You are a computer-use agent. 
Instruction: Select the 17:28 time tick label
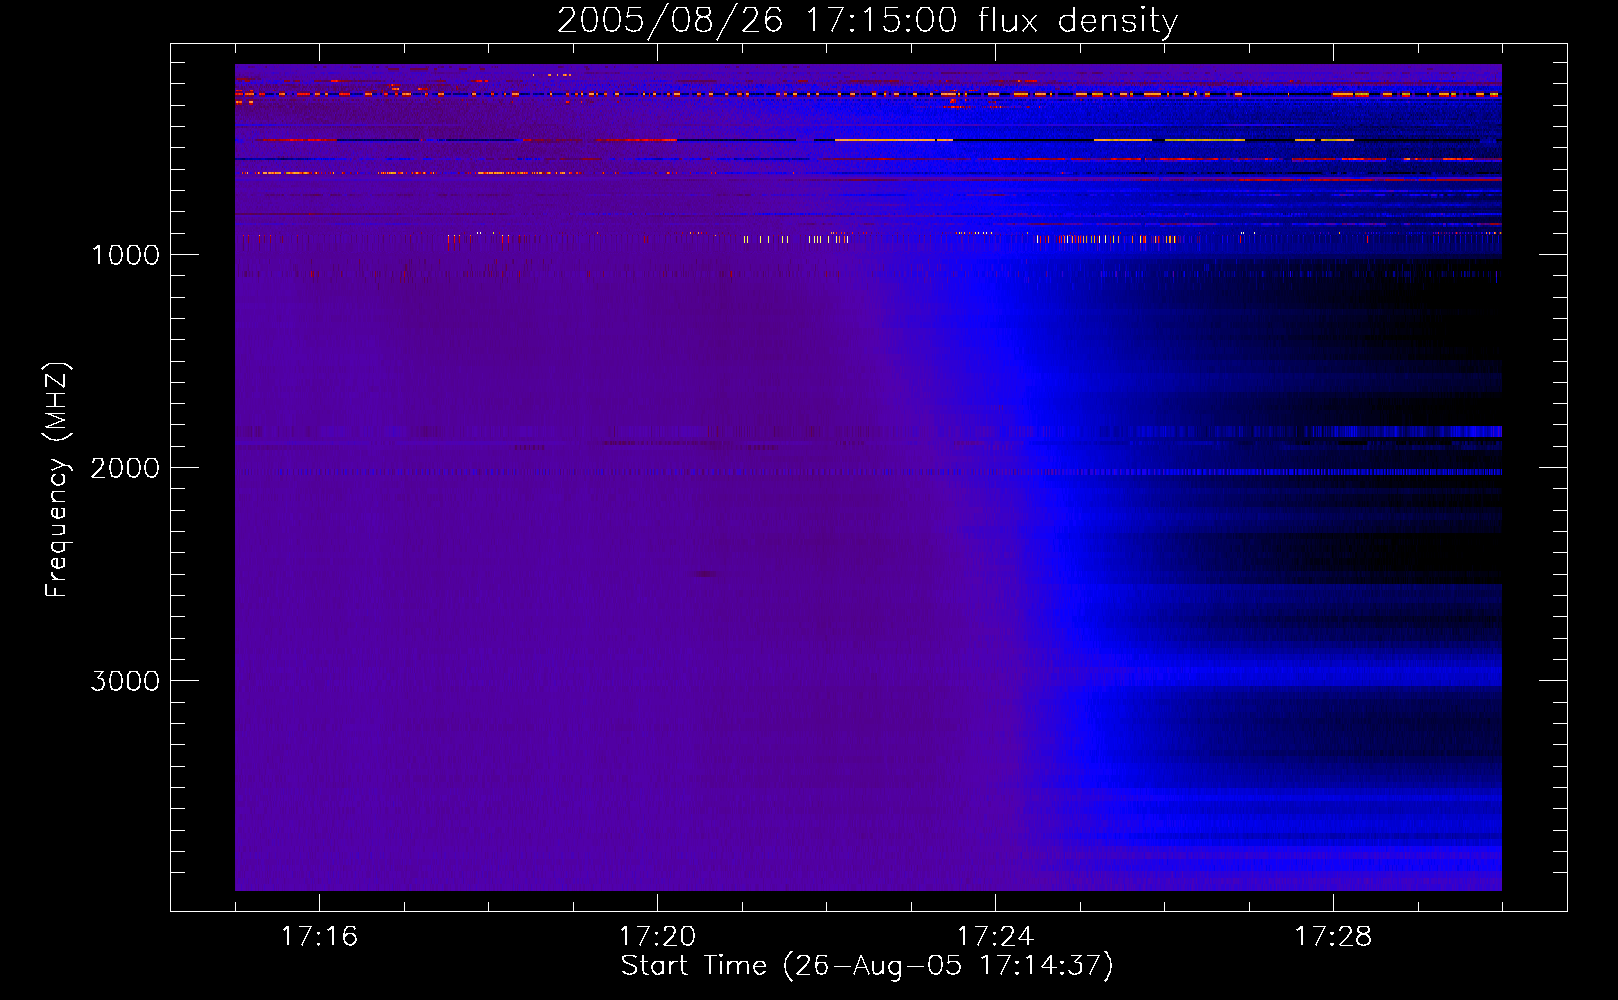click(1333, 937)
